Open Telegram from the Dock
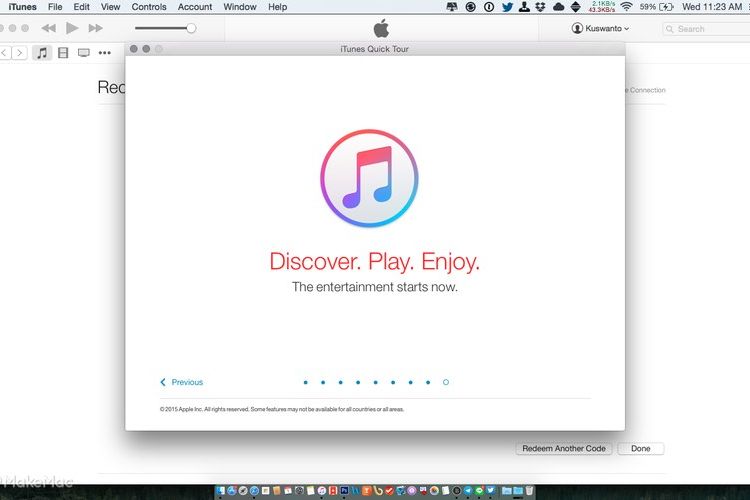This screenshot has width=750, height=500. click(x=468, y=490)
